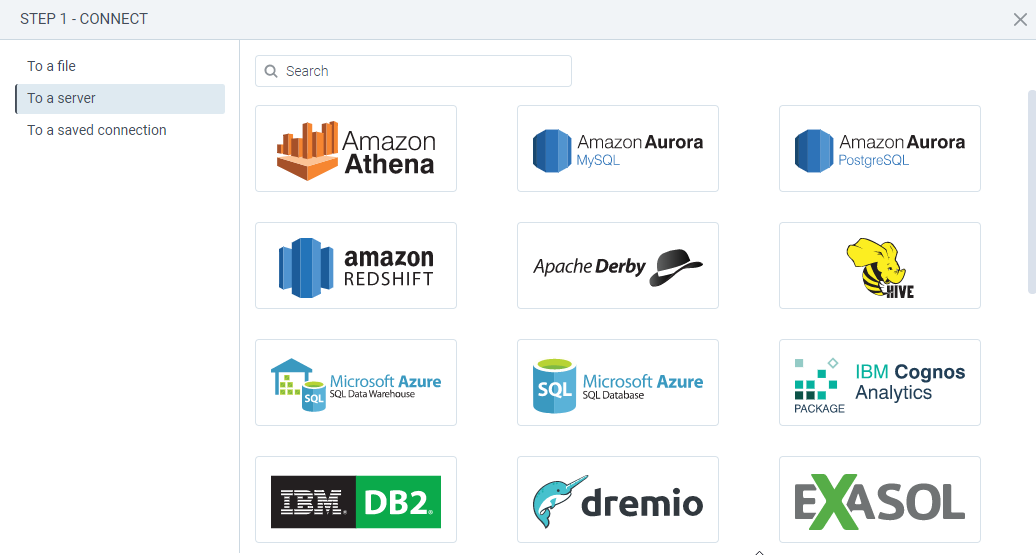This screenshot has width=1036, height=555.
Task: Switch to the 'To a file' option
Action: [52, 66]
